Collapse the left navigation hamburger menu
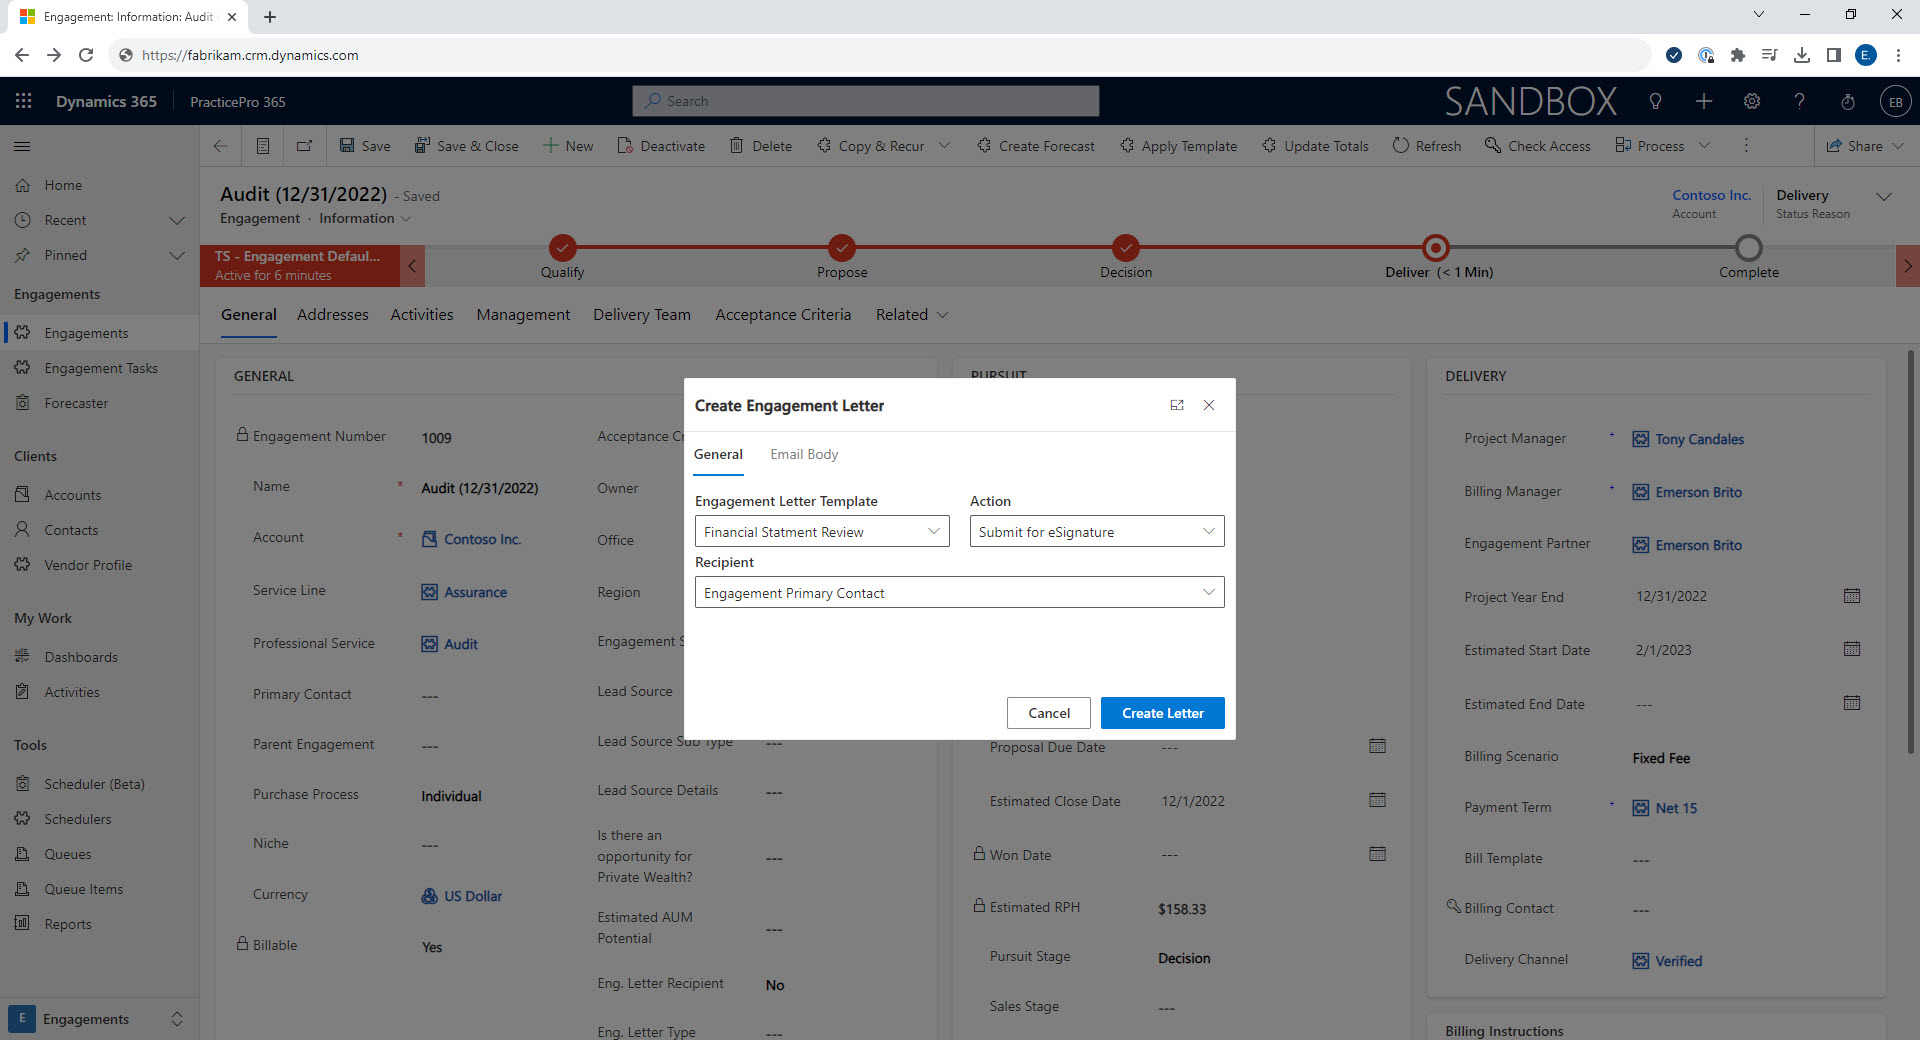Image resolution: width=1920 pixels, height=1040 pixels. click(x=22, y=146)
